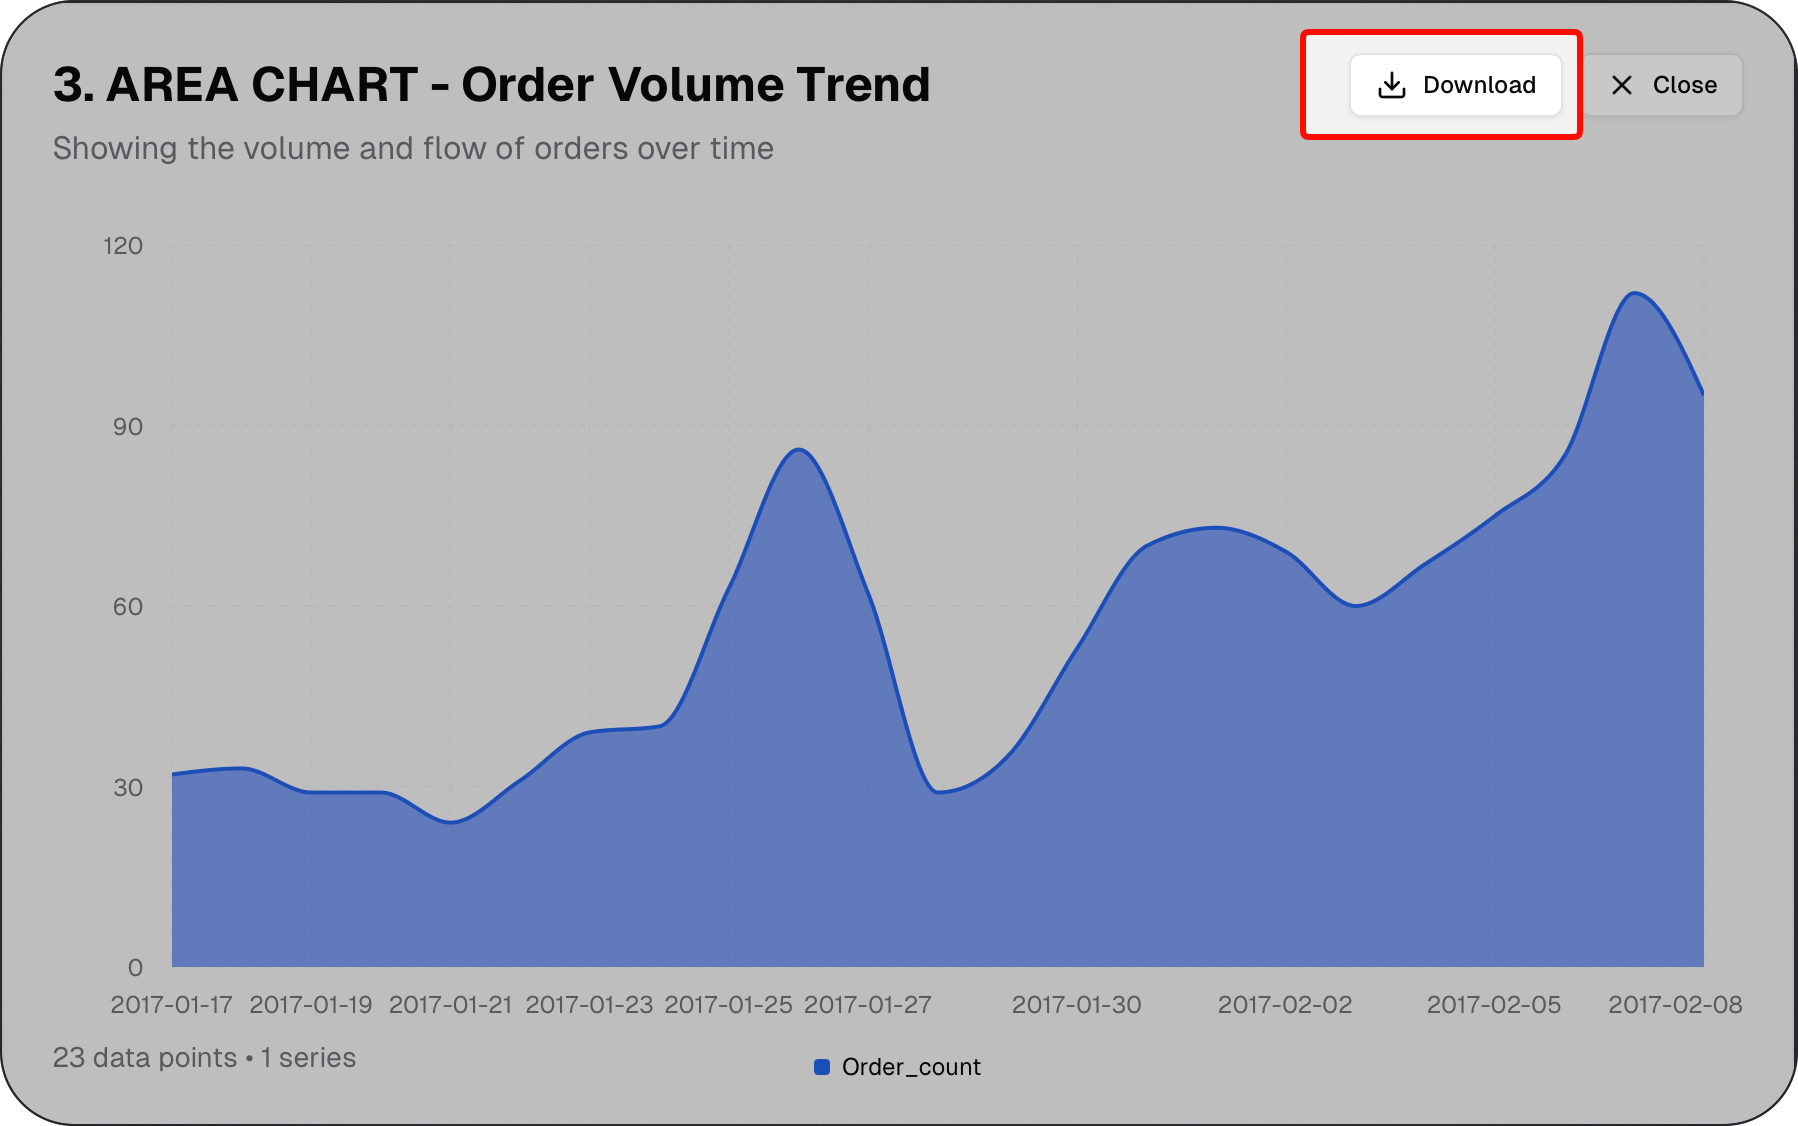Select the highest peak near 2017-02-07
This screenshot has height=1126, width=1798.
(x=1634, y=293)
